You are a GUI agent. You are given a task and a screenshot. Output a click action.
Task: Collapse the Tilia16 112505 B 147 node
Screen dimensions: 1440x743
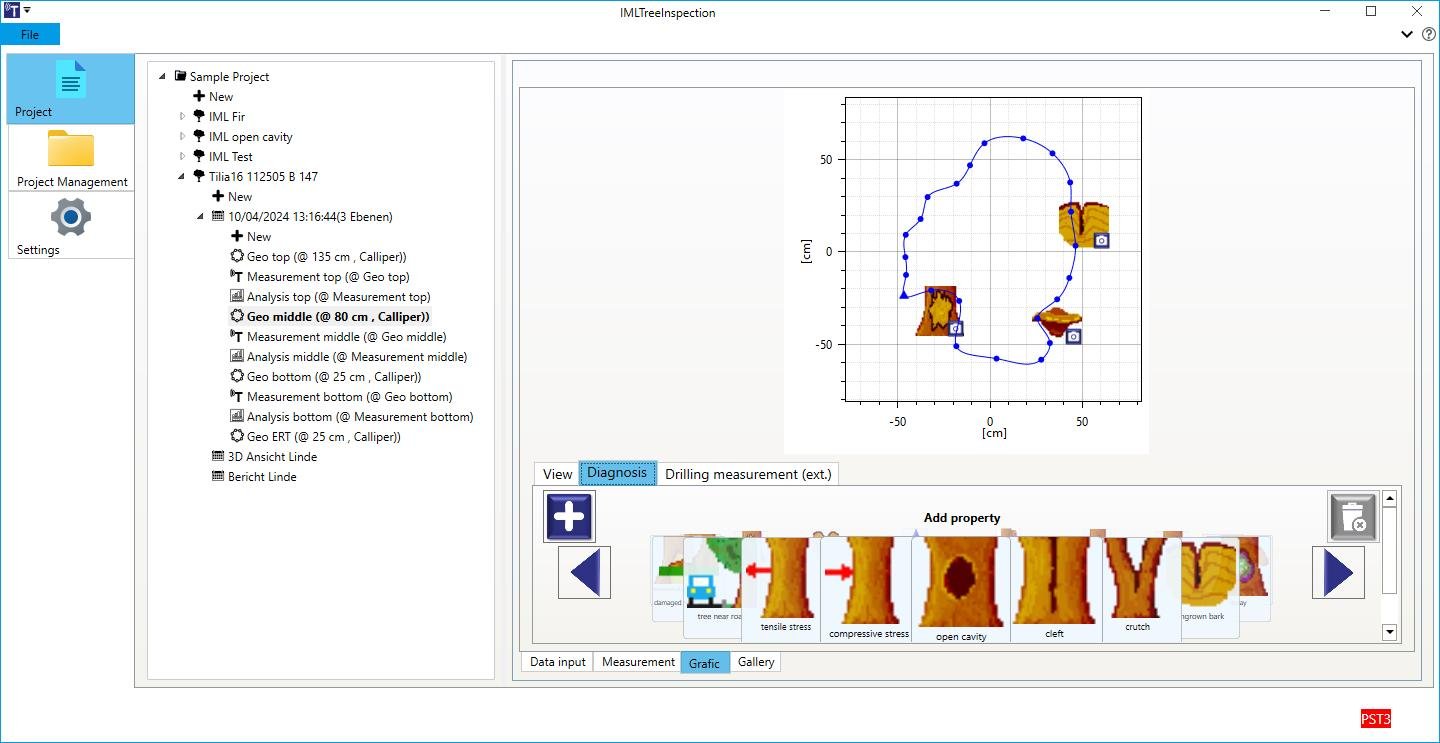coord(183,177)
